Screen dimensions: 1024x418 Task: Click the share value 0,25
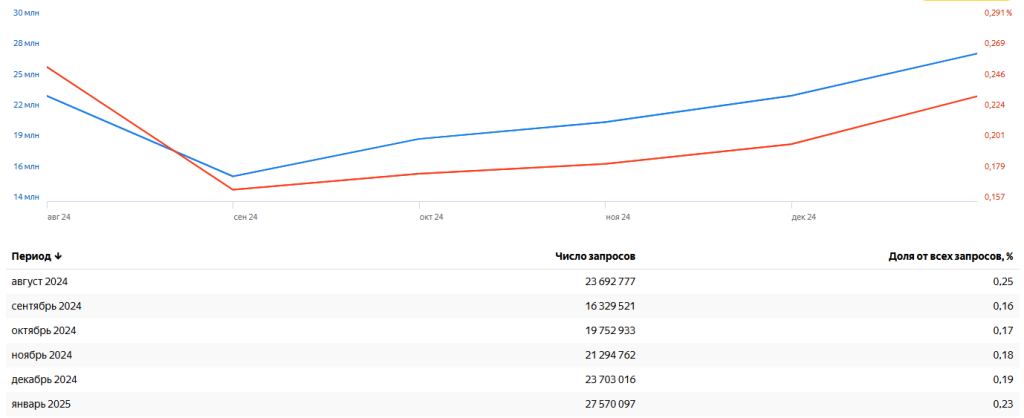coord(1003,282)
